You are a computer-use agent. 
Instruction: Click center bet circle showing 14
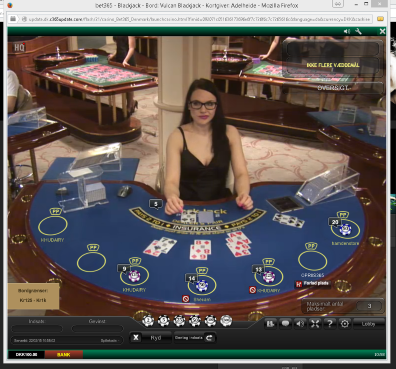(x=202, y=285)
